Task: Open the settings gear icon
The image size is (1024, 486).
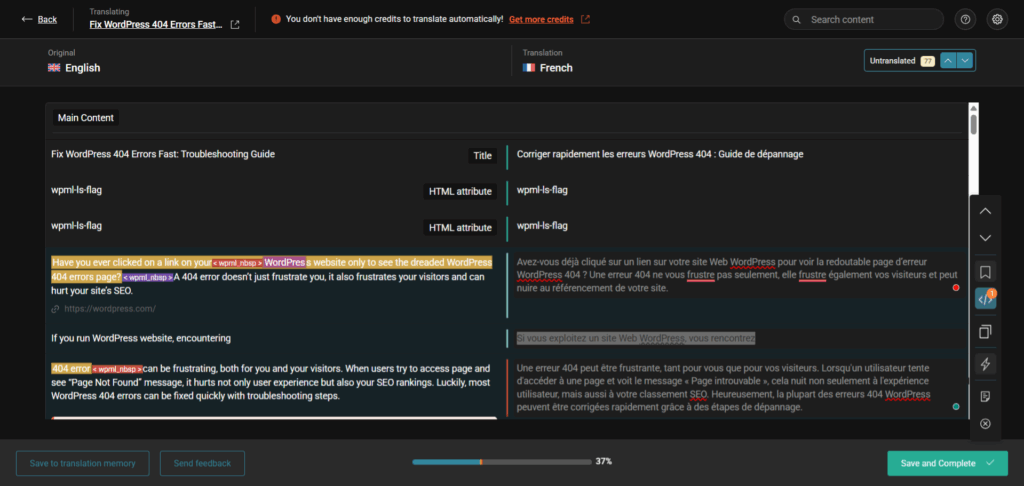Action: 996,19
